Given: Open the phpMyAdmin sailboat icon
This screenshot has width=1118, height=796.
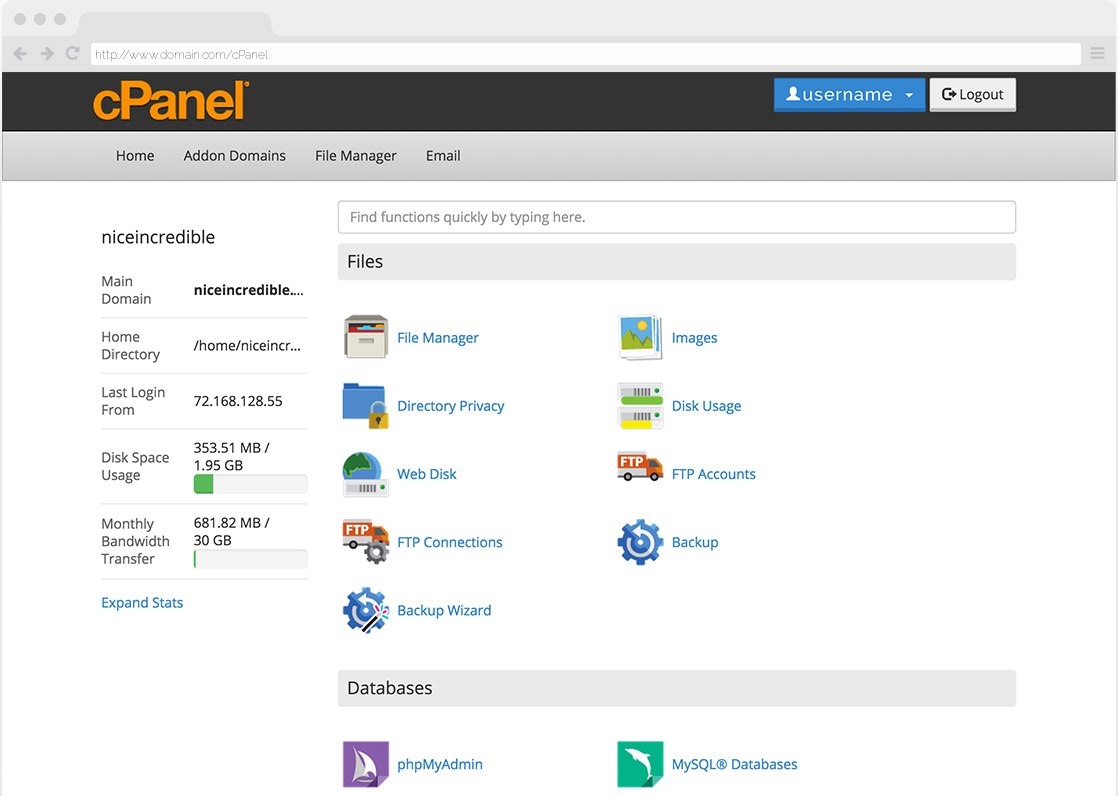Looking at the screenshot, I should (x=365, y=764).
